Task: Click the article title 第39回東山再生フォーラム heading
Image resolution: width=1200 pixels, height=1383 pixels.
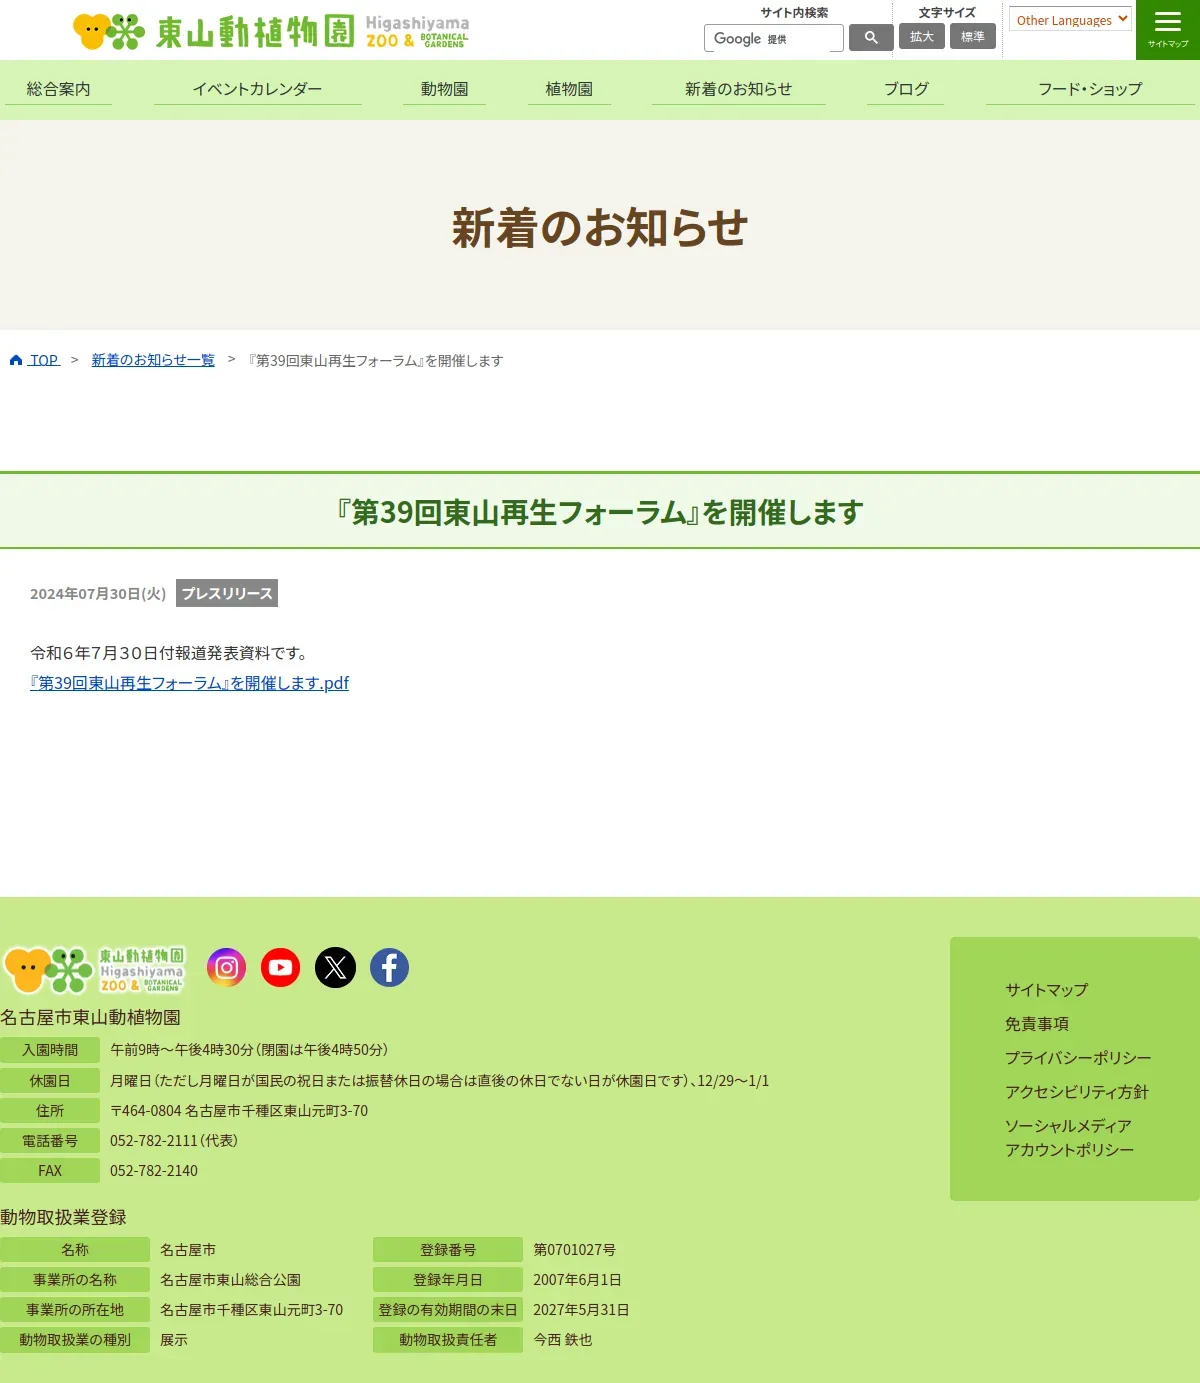Action: (x=600, y=512)
